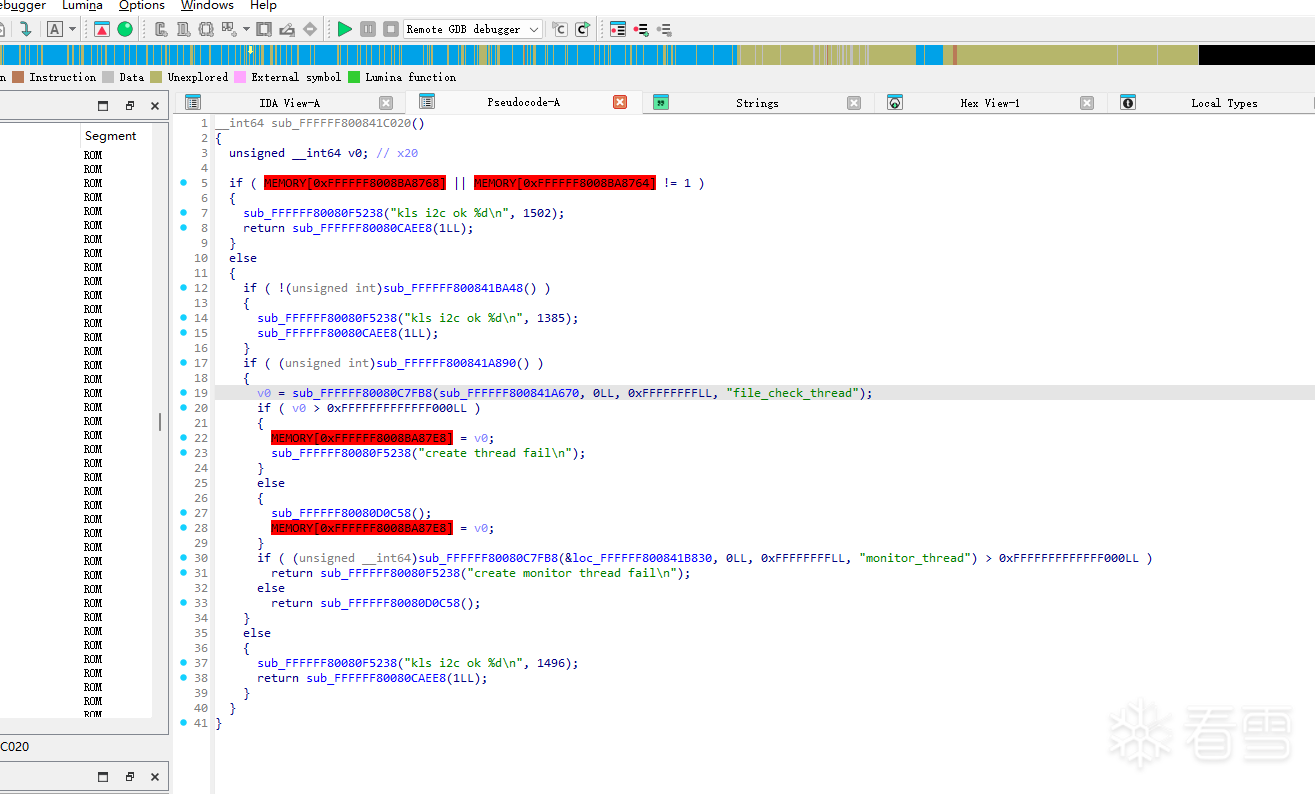The height and width of the screenshot is (794, 1315).
Task: Switch to the IDA View-A tab
Action: [290, 103]
